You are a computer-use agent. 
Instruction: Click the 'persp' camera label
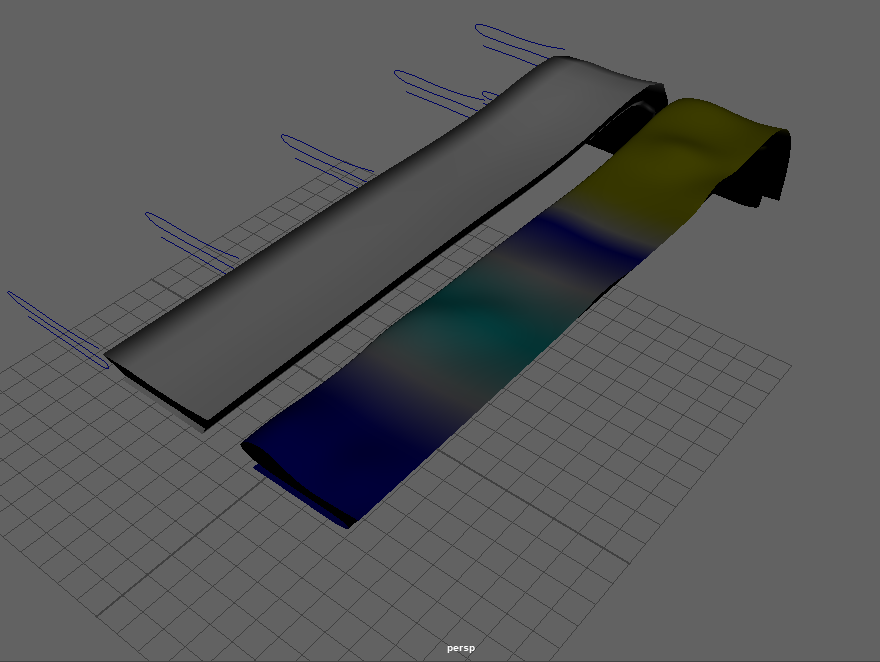tap(461, 648)
